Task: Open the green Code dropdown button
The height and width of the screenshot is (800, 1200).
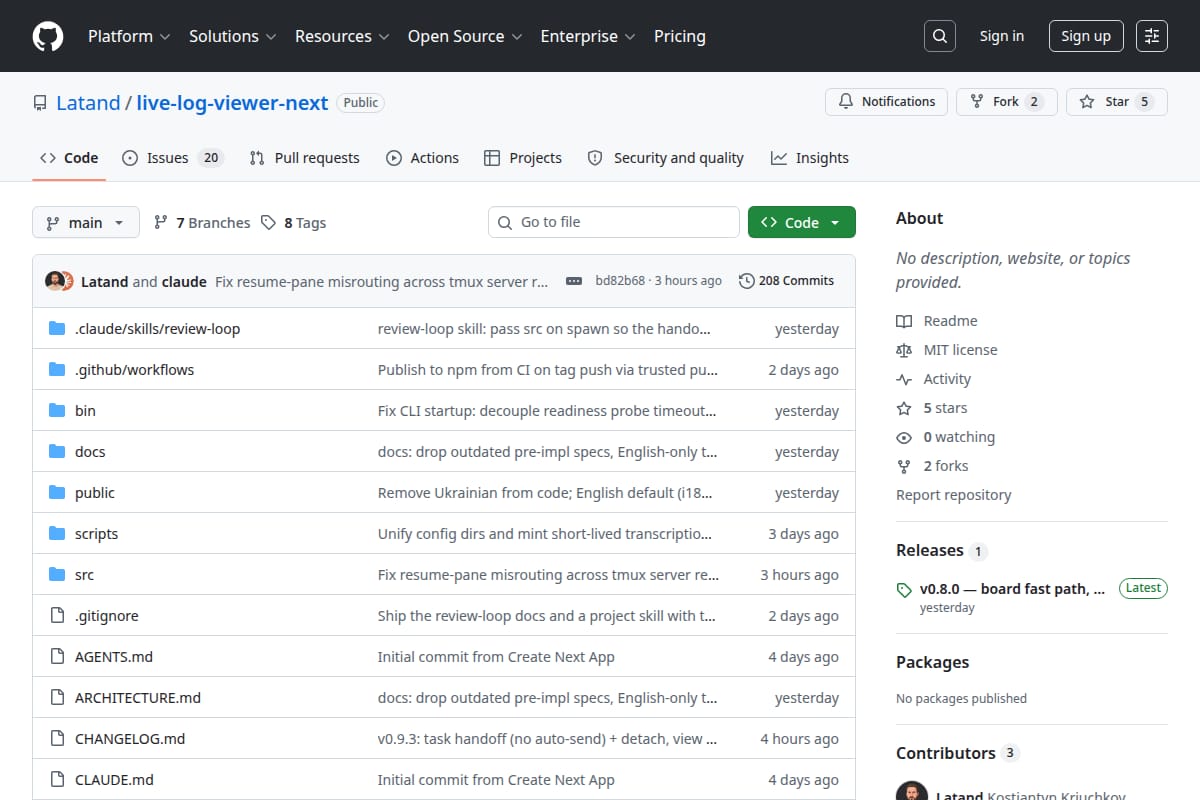Action: pyautogui.click(x=802, y=223)
